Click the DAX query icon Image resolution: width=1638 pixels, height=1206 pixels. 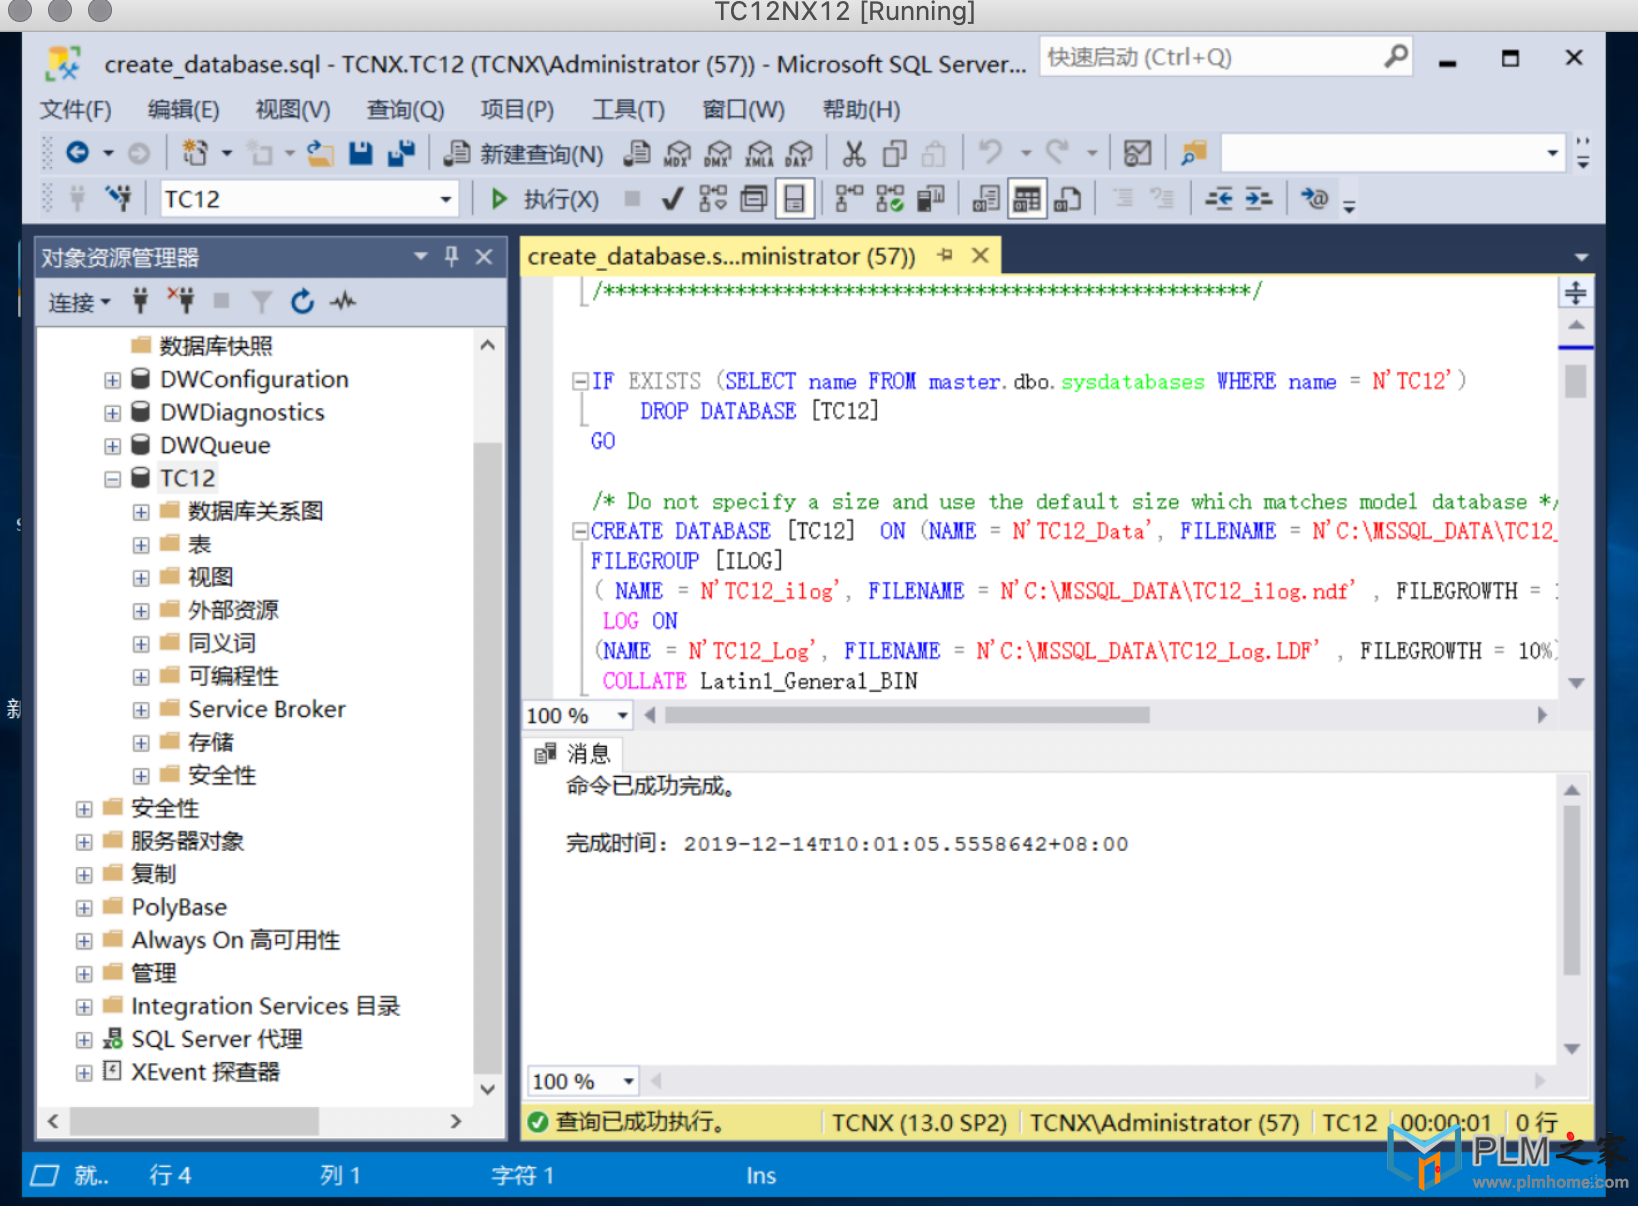pos(799,153)
